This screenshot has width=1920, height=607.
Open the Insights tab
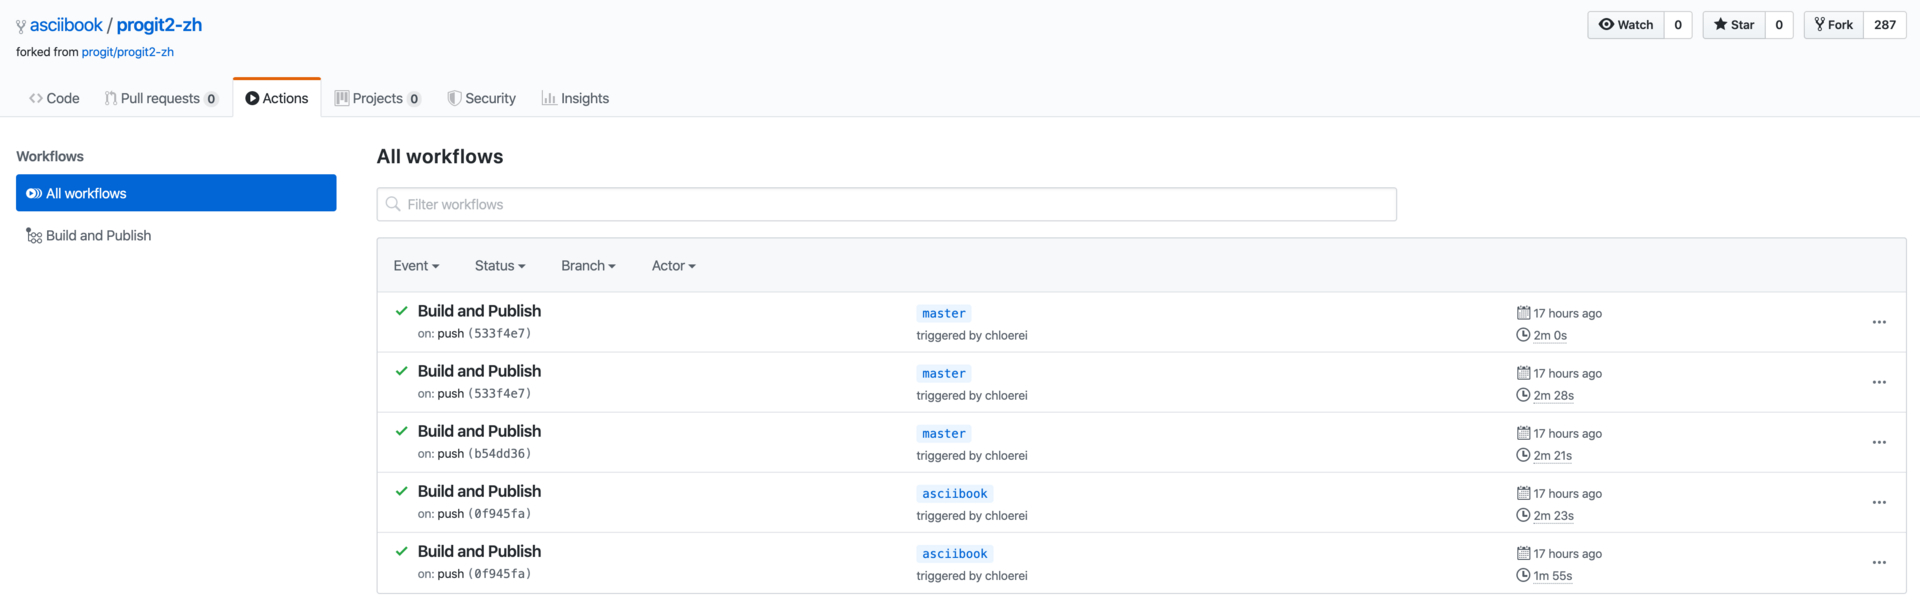[x=575, y=98]
